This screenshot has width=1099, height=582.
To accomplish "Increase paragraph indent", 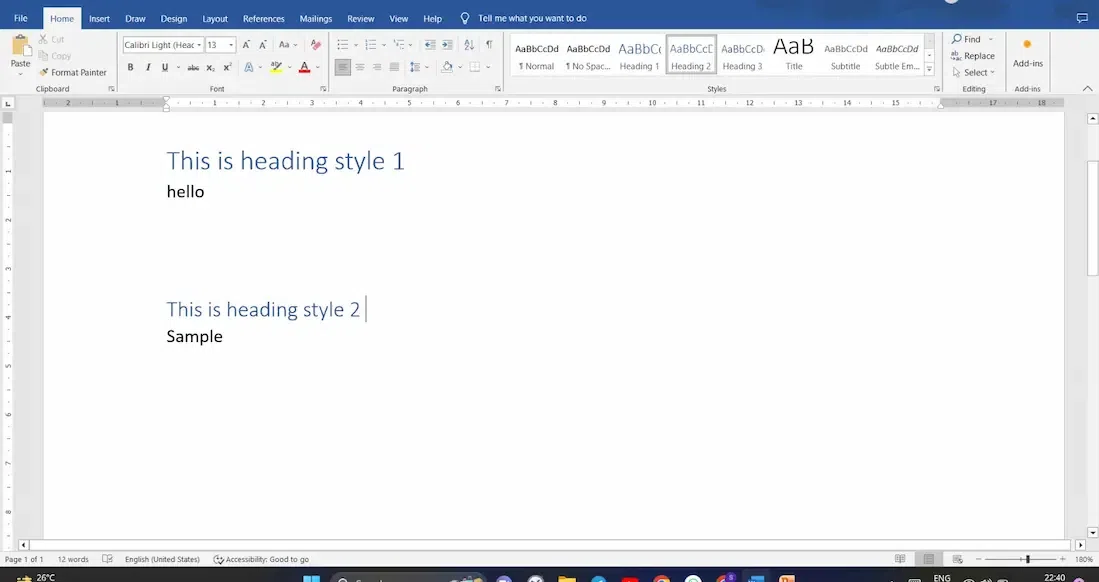I will (447, 45).
